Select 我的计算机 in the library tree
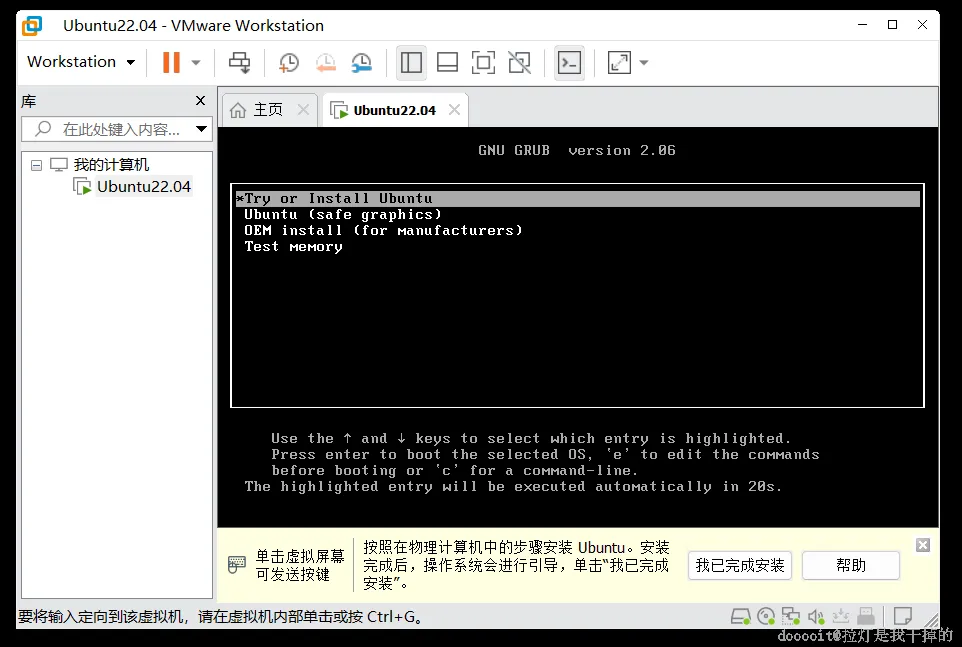Viewport: 962px width, 647px height. coord(111,165)
